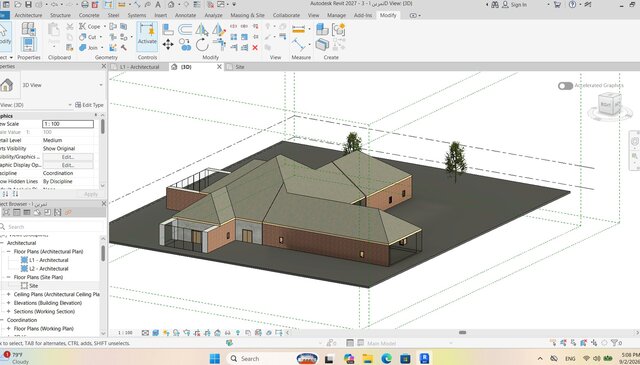Toggle the Accelerated Graphics switch
Image resolution: width=640 pixels, height=365 pixels.
565,85
